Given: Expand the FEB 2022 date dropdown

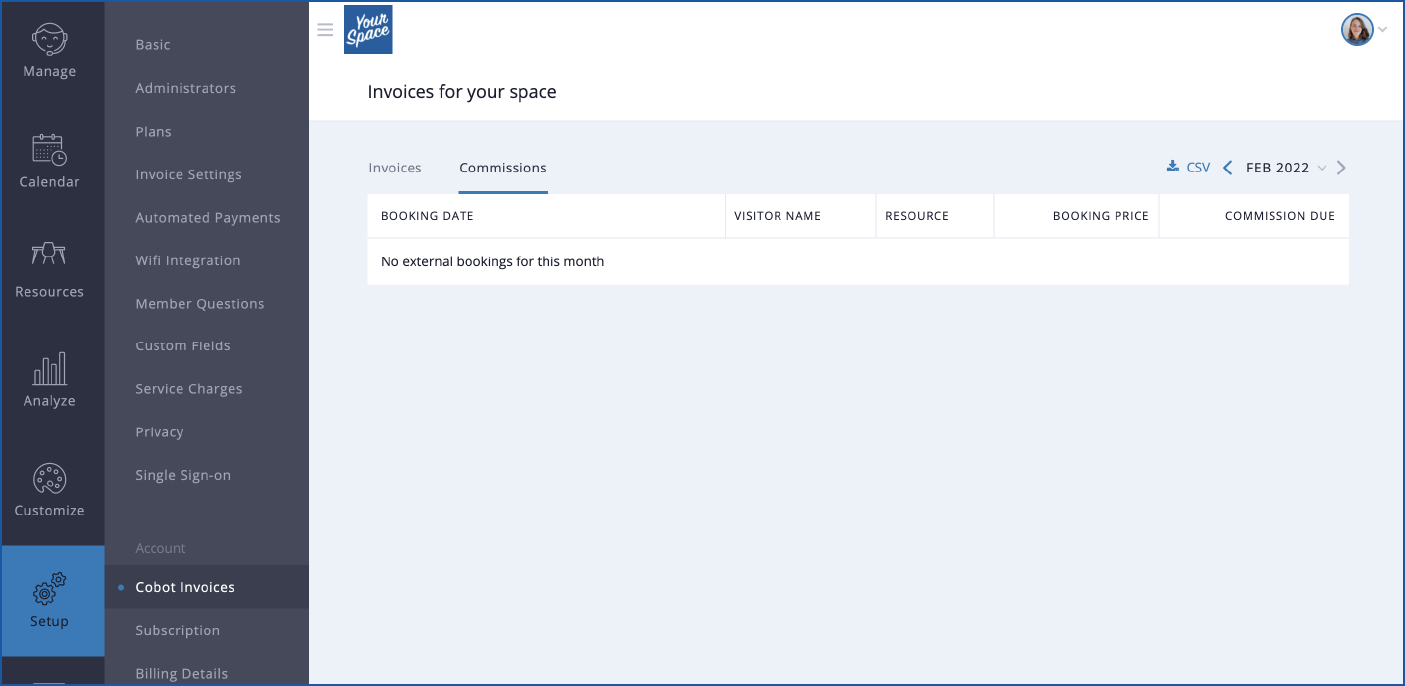Looking at the screenshot, I should (1322, 168).
